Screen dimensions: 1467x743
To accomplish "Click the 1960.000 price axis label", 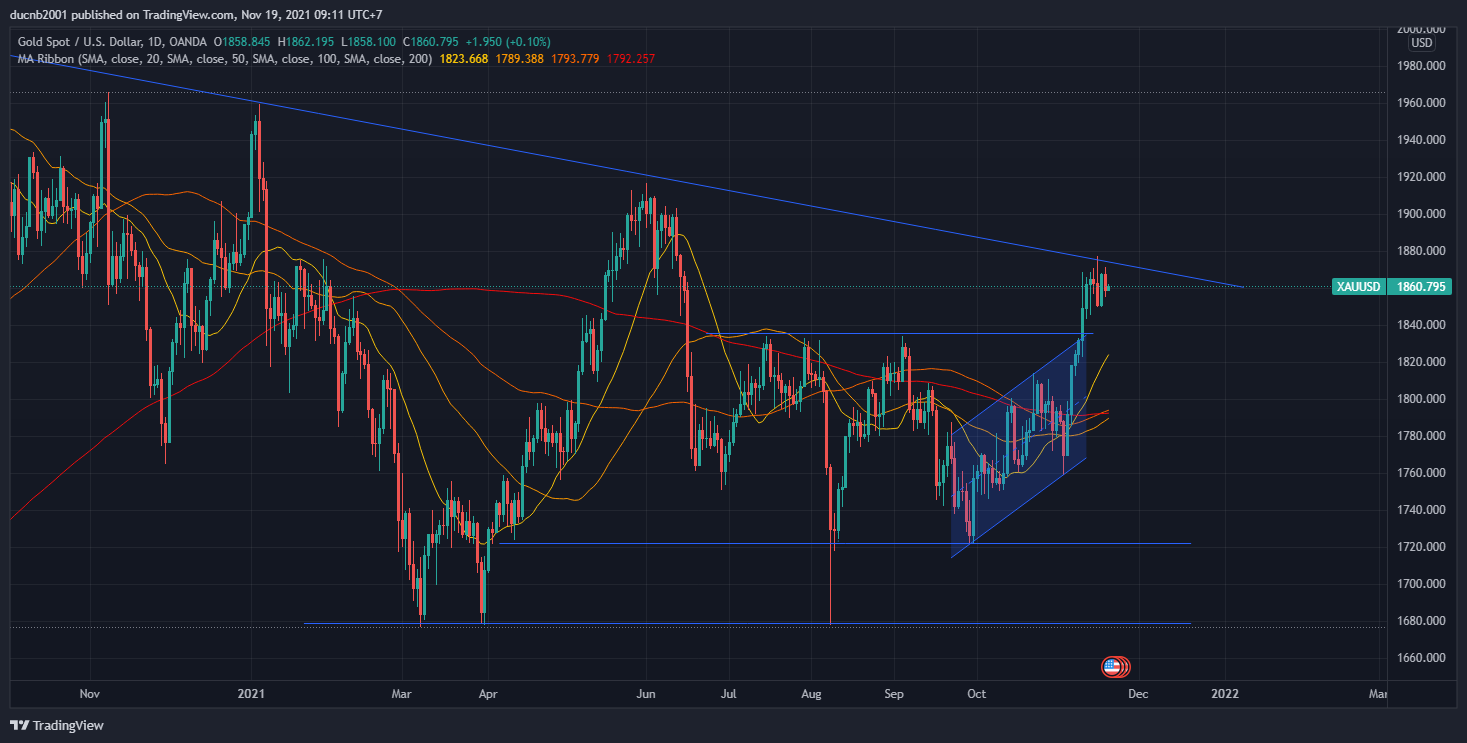I will click(x=1420, y=103).
